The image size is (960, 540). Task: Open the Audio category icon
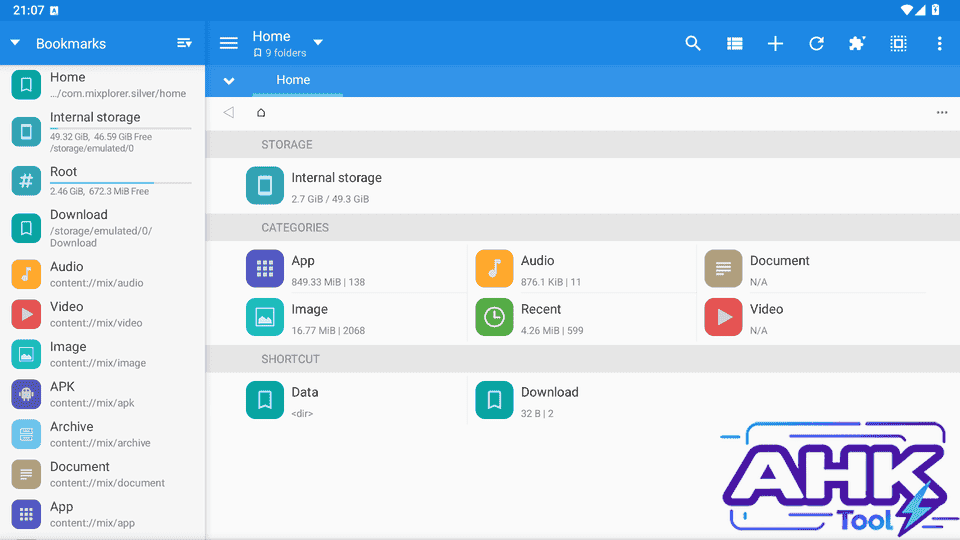(x=494, y=268)
